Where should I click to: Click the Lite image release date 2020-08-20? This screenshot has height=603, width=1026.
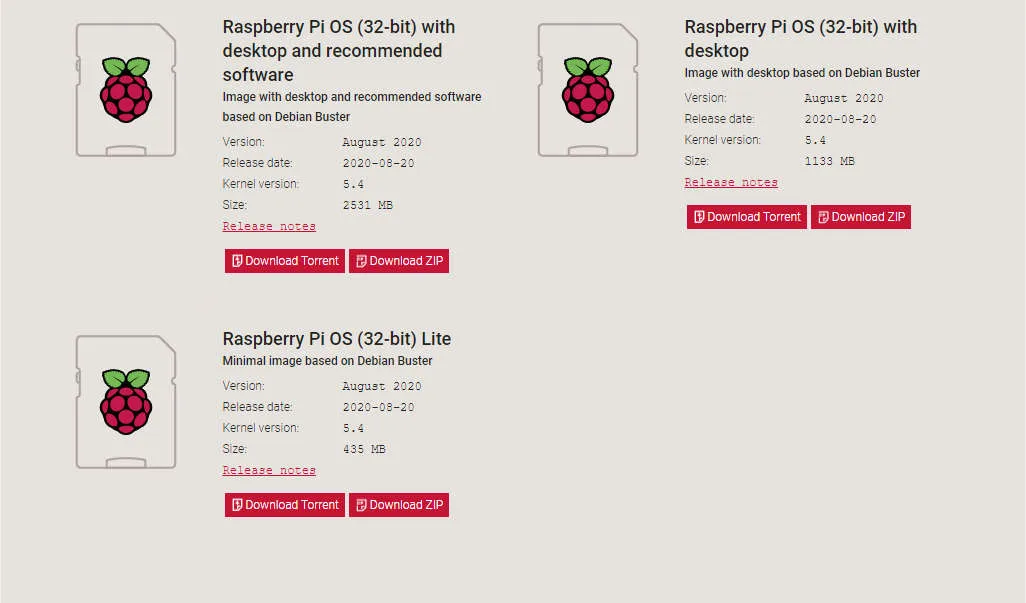(378, 407)
